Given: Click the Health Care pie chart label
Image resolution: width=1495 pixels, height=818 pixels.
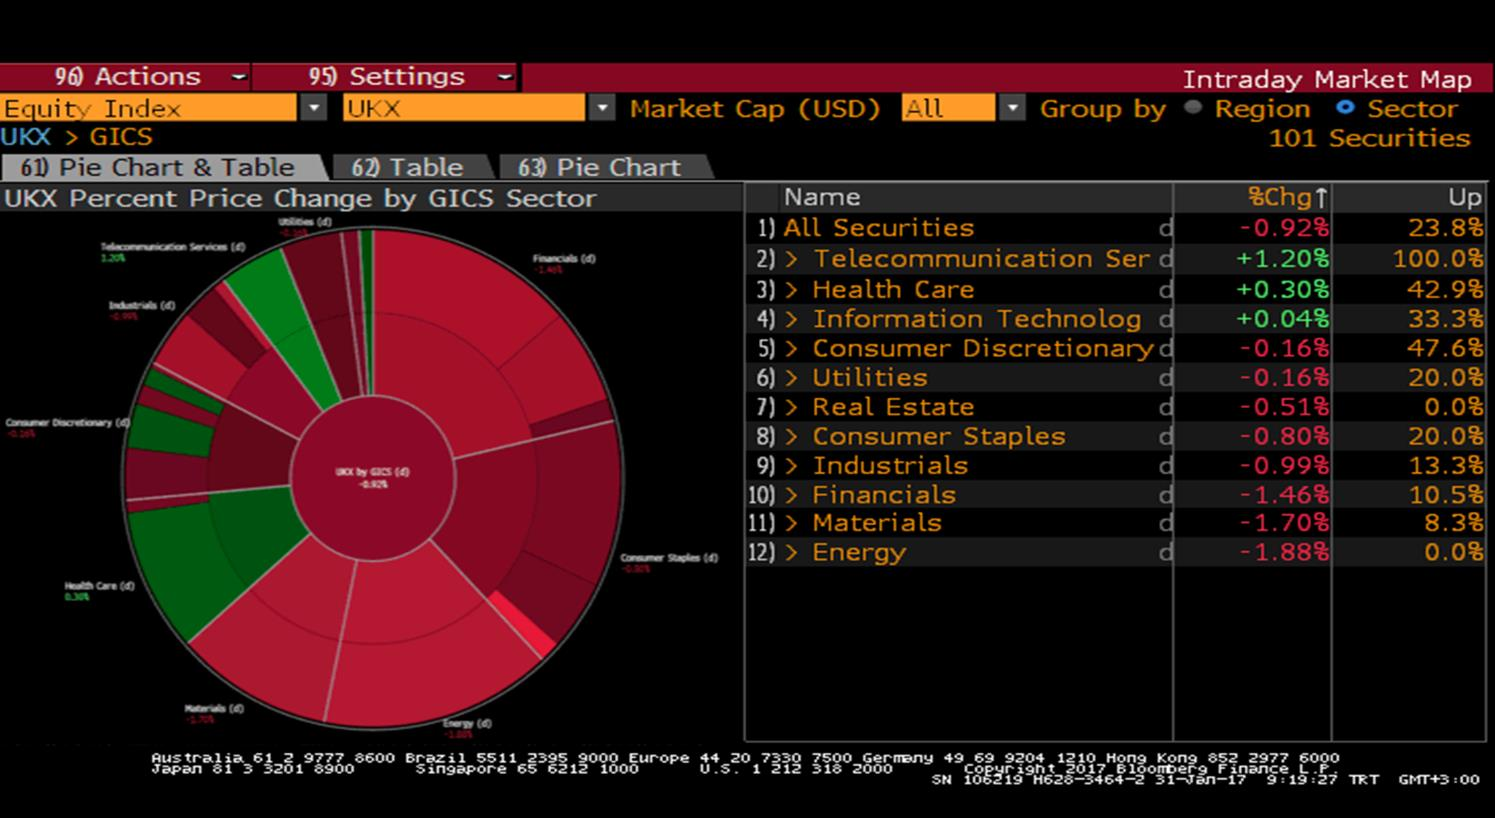Looking at the screenshot, I should (99, 586).
